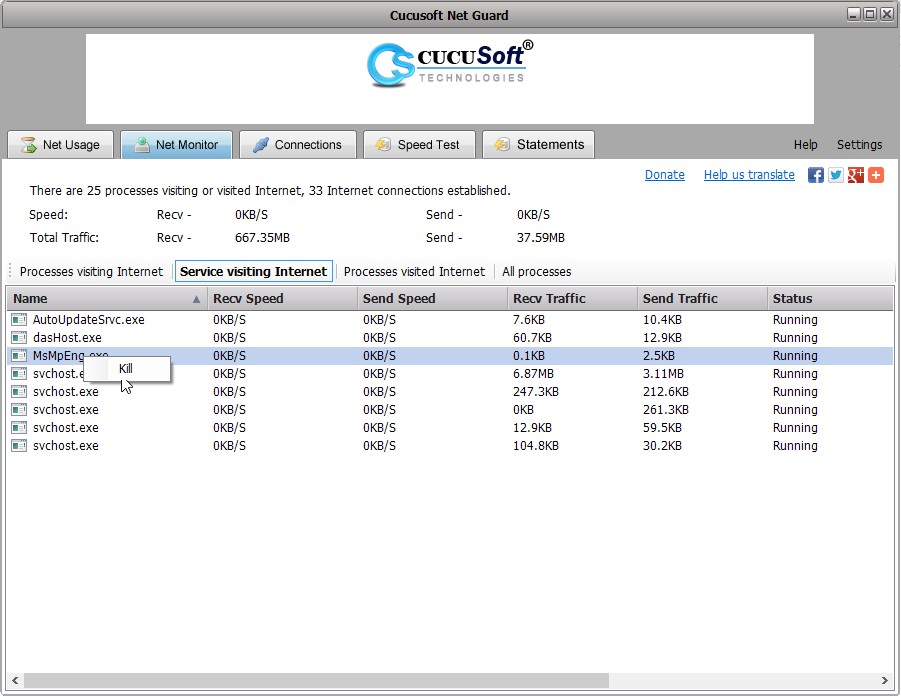The height and width of the screenshot is (696, 901).
Task: Click Help us translate
Action: pos(749,174)
